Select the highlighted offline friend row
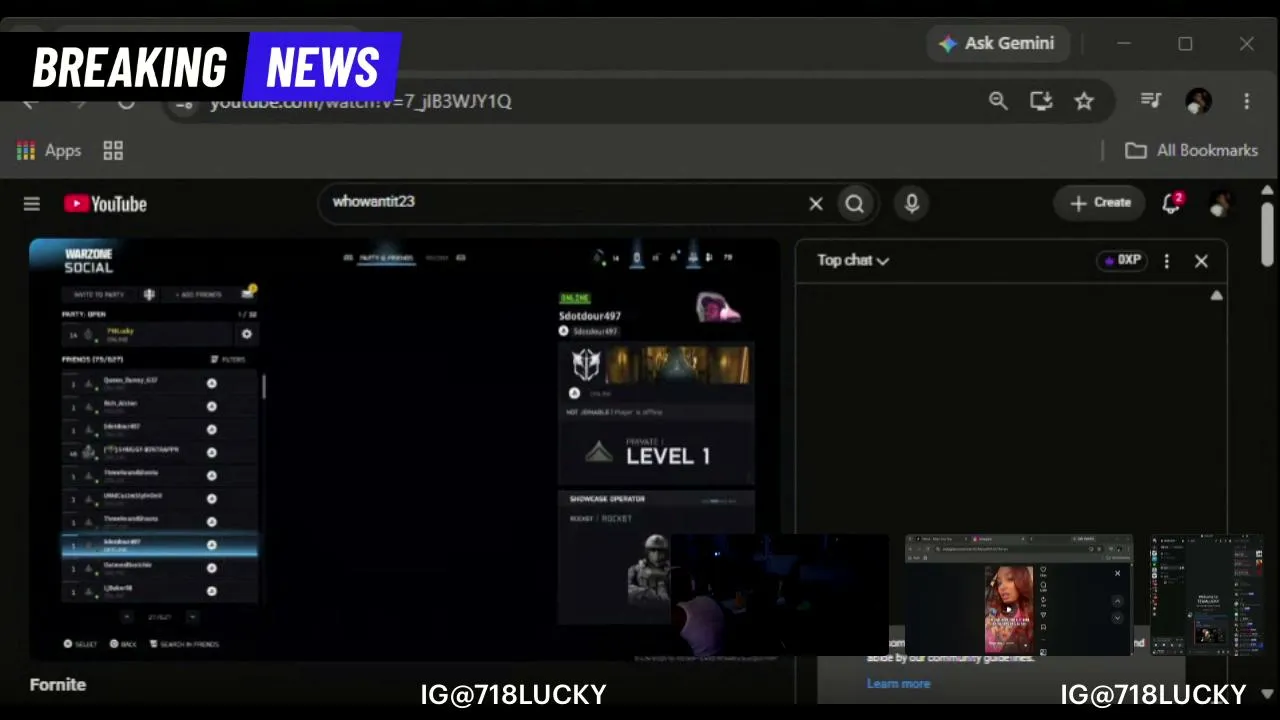 pyautogui.click(x=160, y=545)
